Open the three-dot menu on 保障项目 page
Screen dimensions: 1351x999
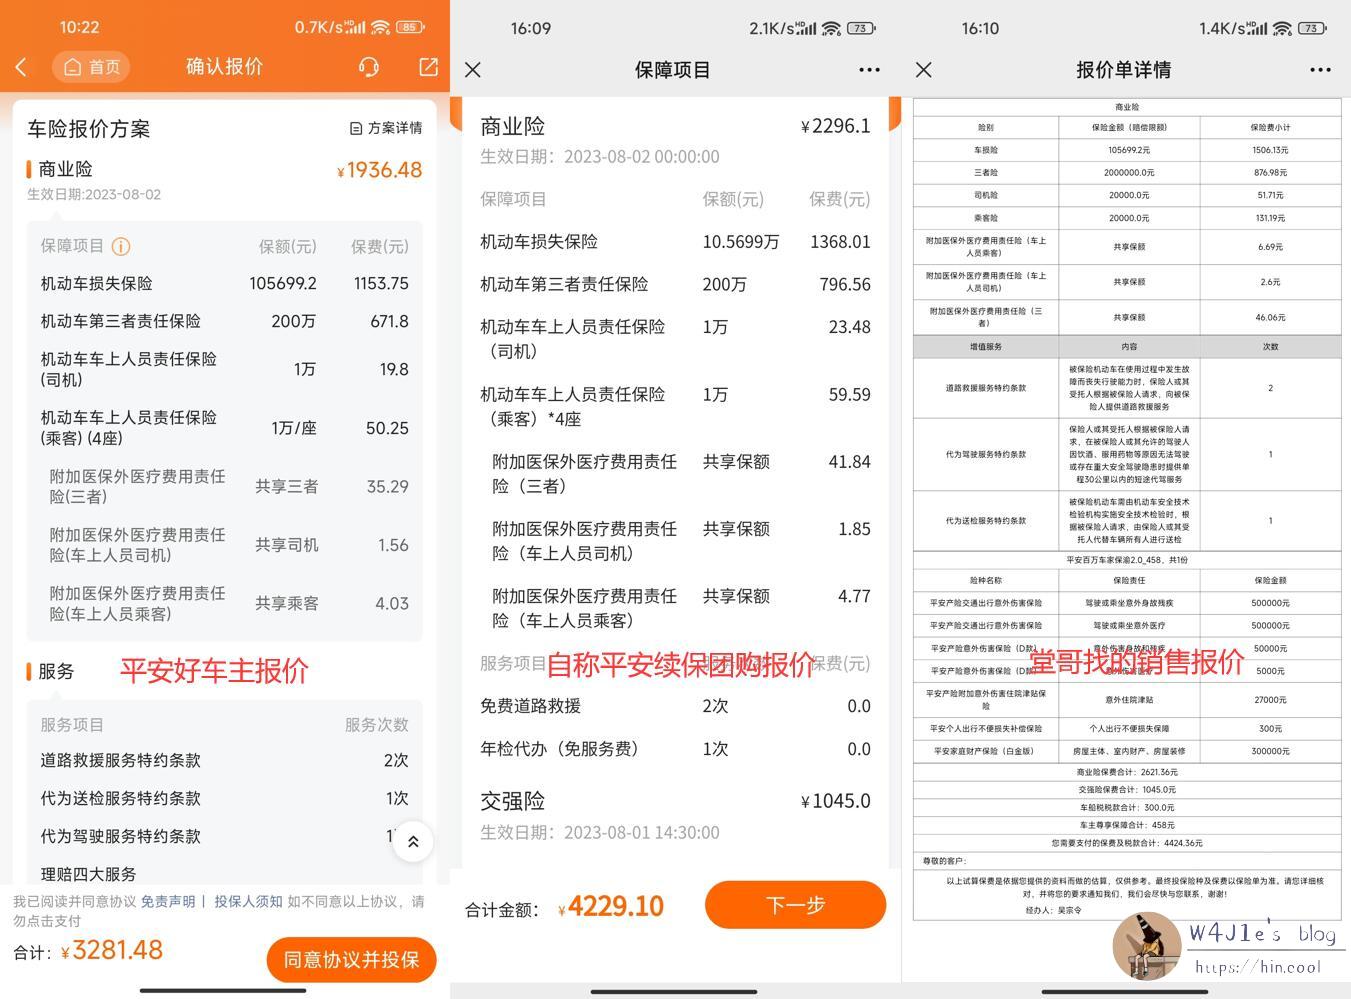869,69
